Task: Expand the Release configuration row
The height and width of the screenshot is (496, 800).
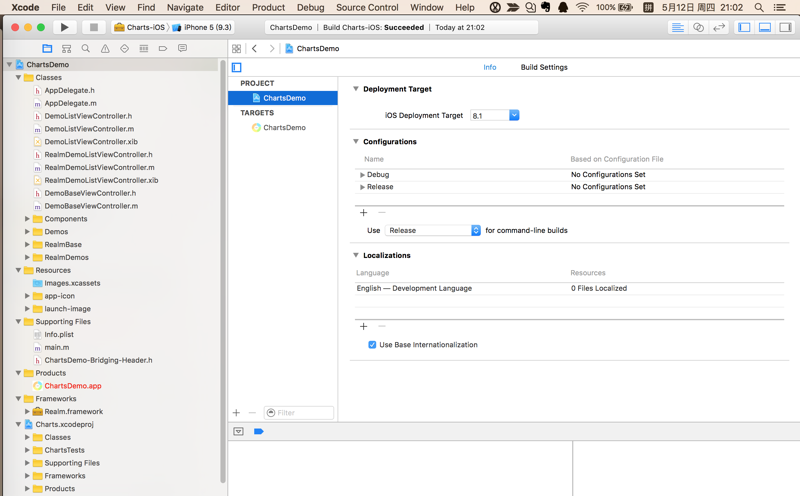Action: tap(362, 187)
